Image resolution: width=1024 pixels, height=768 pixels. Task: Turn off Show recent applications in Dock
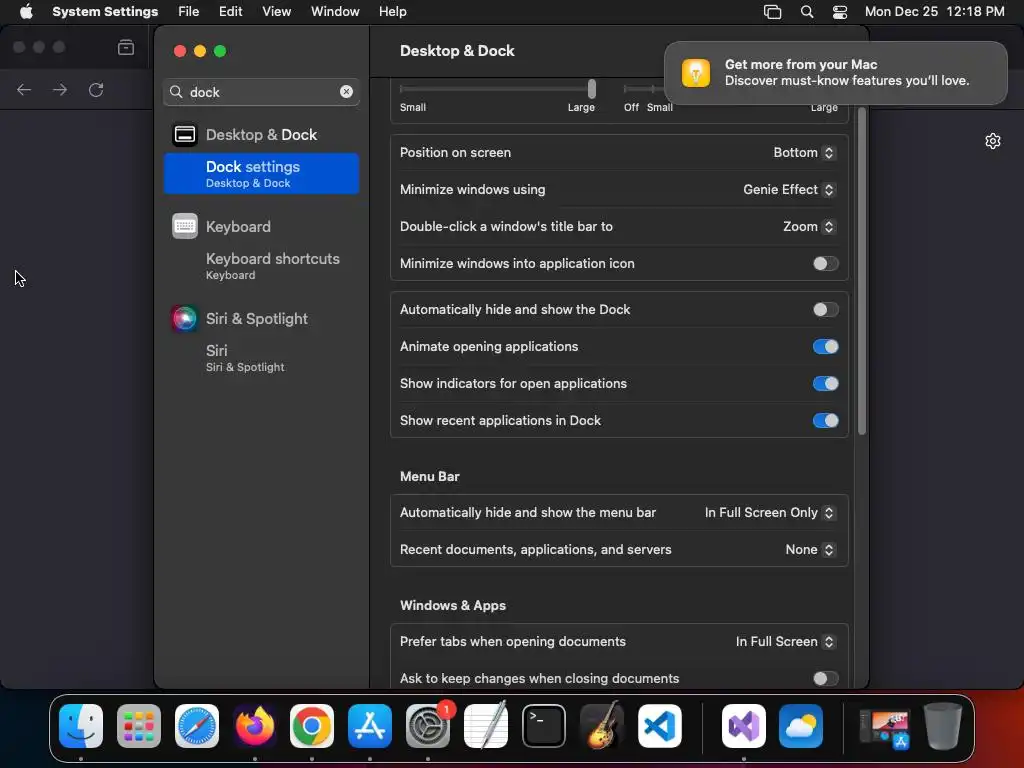pos(825,421)
